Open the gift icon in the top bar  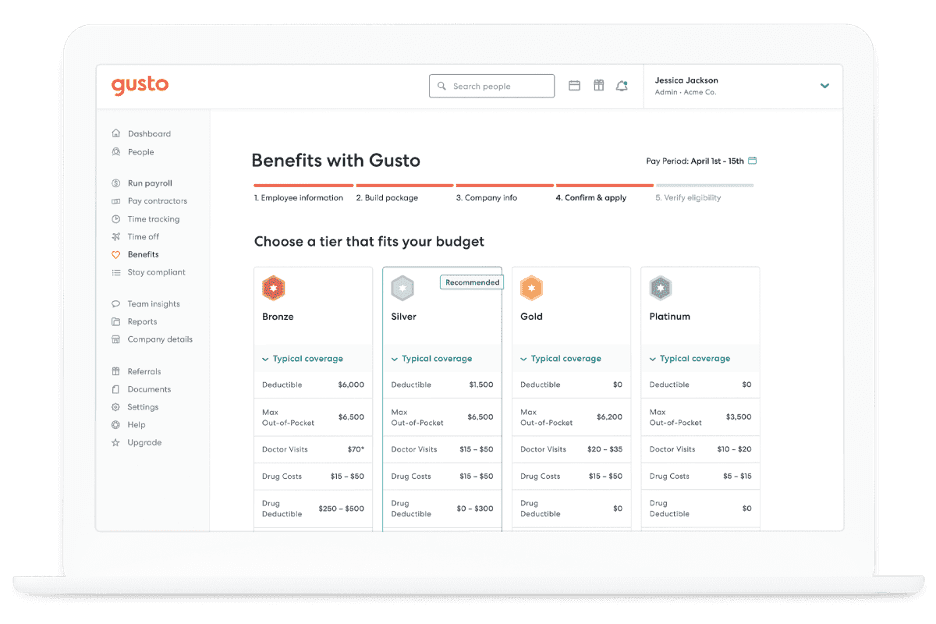point(598,86)
